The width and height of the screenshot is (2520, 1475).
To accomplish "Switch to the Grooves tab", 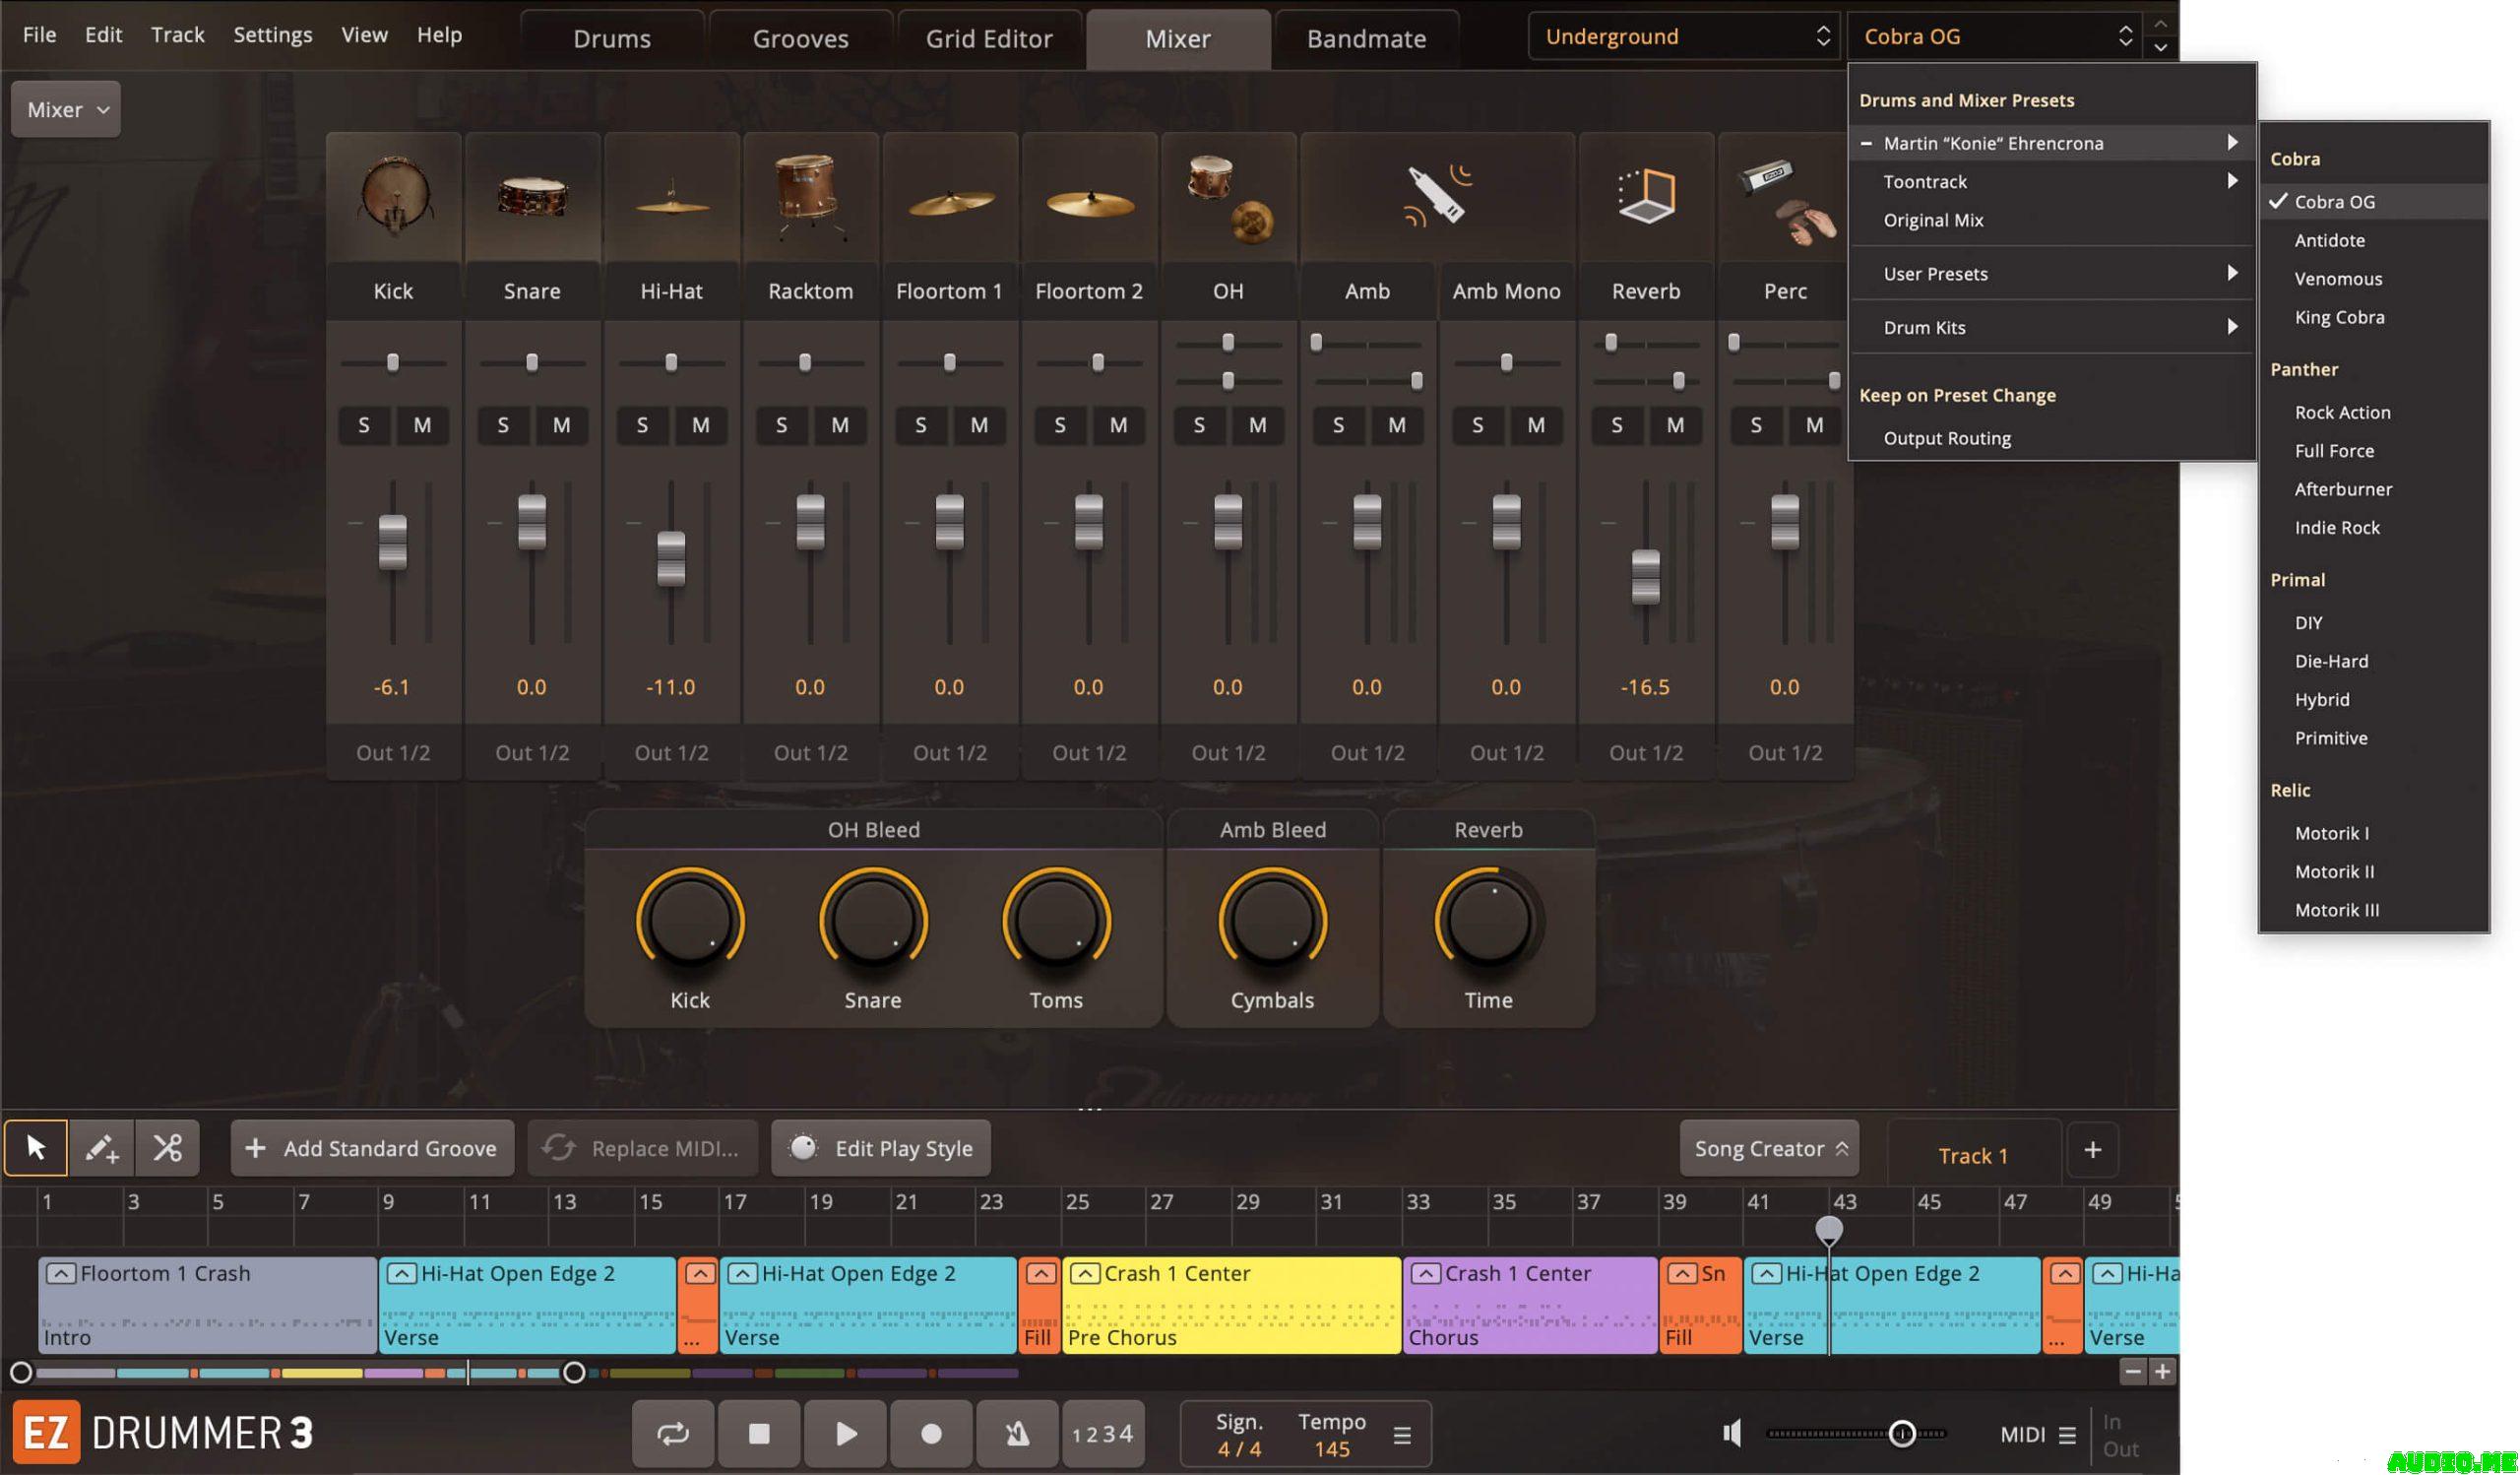I will pos(800,39).
